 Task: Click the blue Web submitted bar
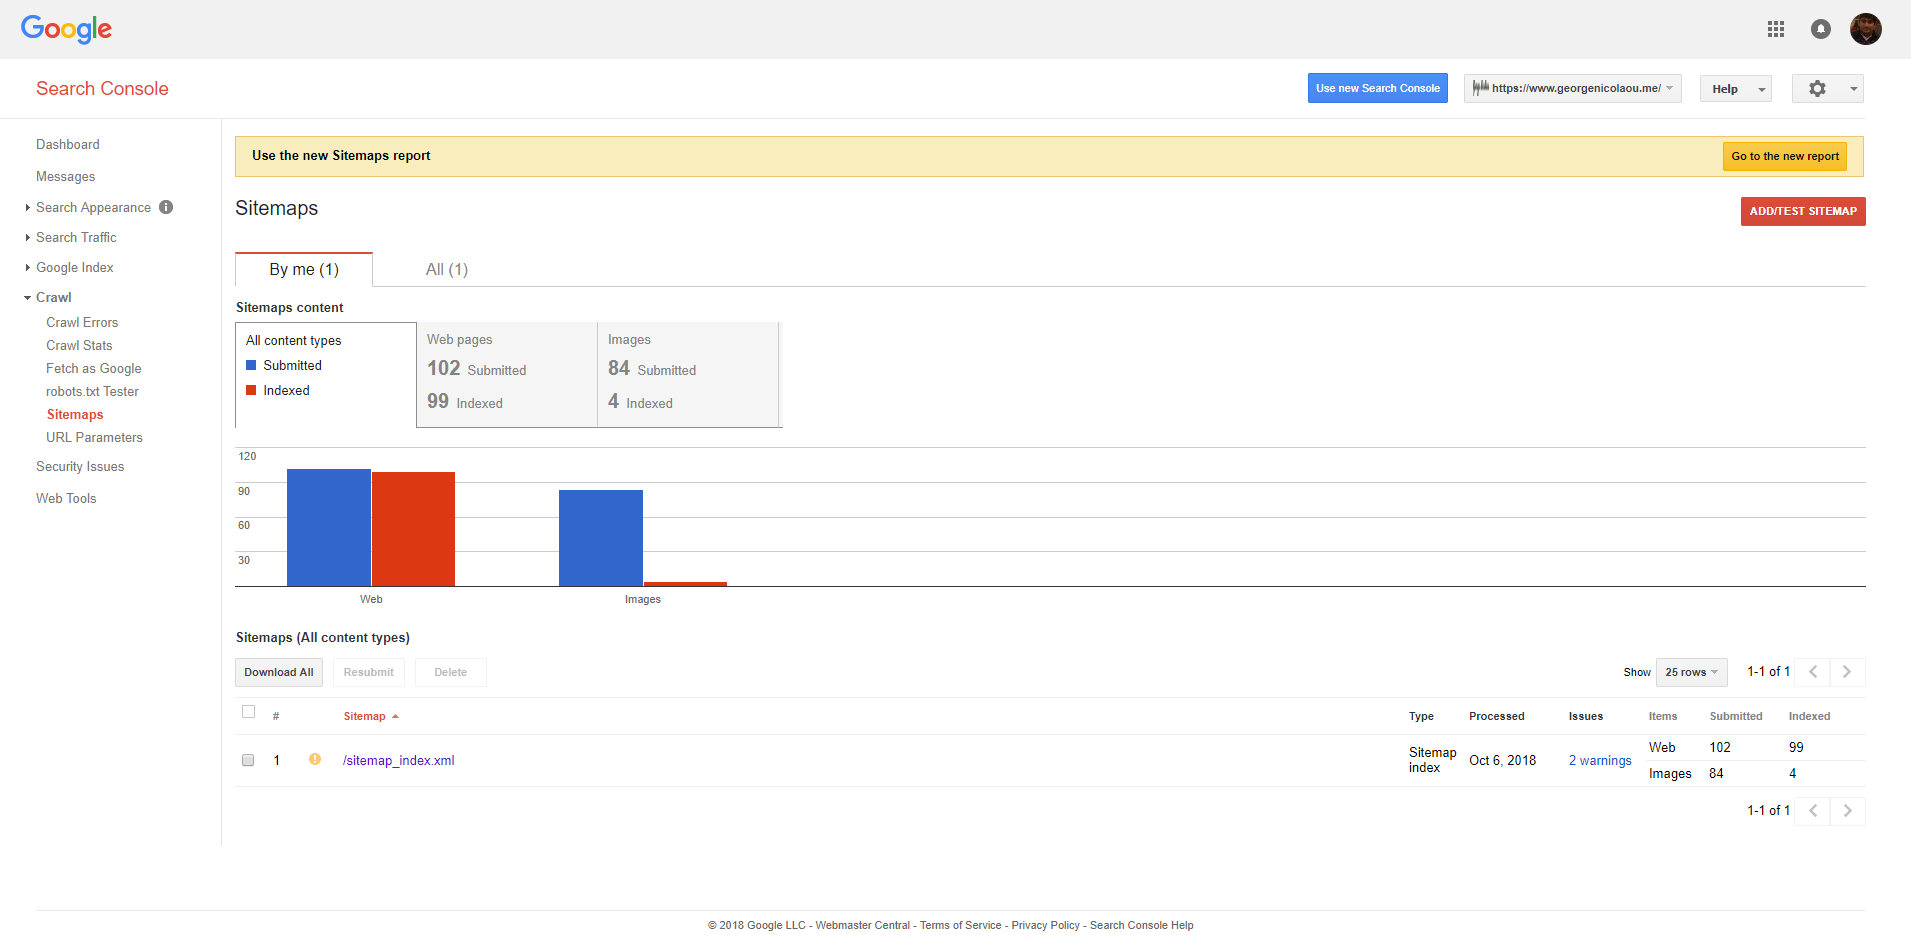(329, 527)
